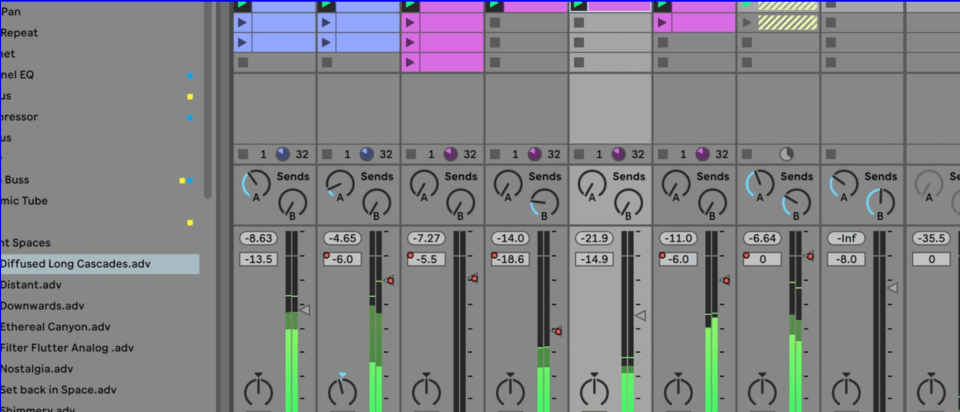
Task: Select Distant.adv in the browser
Action: [31, 285]
